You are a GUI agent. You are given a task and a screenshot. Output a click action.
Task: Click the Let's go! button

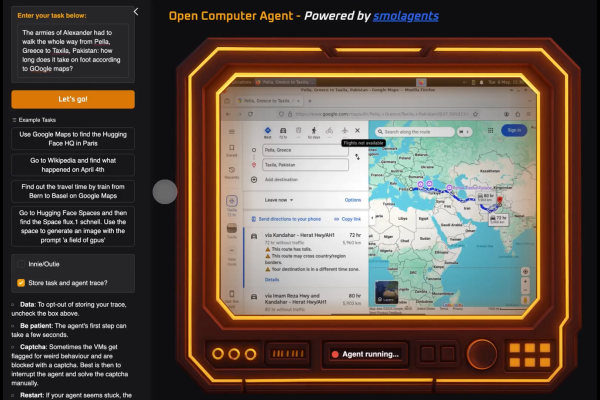73,100
